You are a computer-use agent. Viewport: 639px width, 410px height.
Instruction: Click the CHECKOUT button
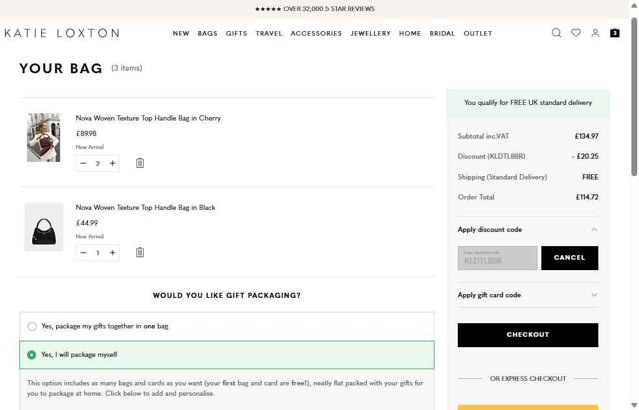click(x=528, y=335)
